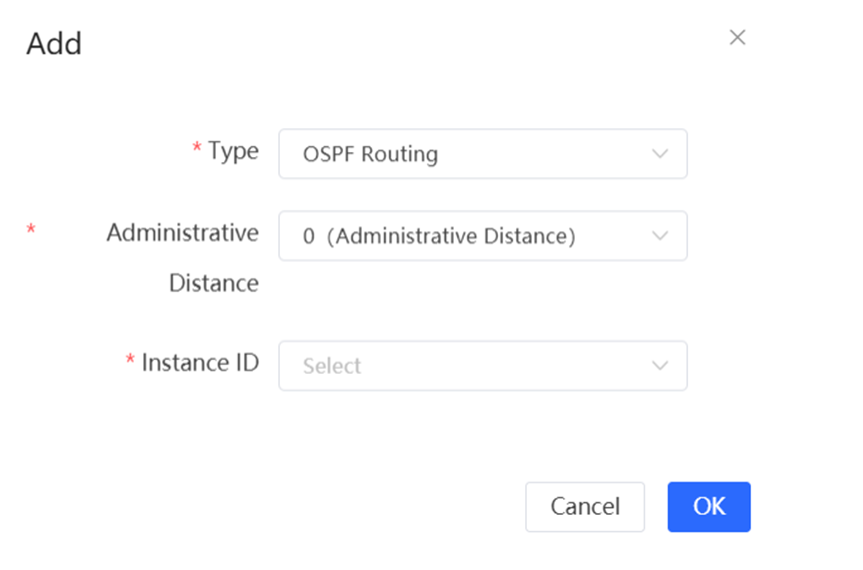The image size is (863, 570).
Task: Open the Type dropdown showing OSPF Routing
Action: tap(482, 154)
